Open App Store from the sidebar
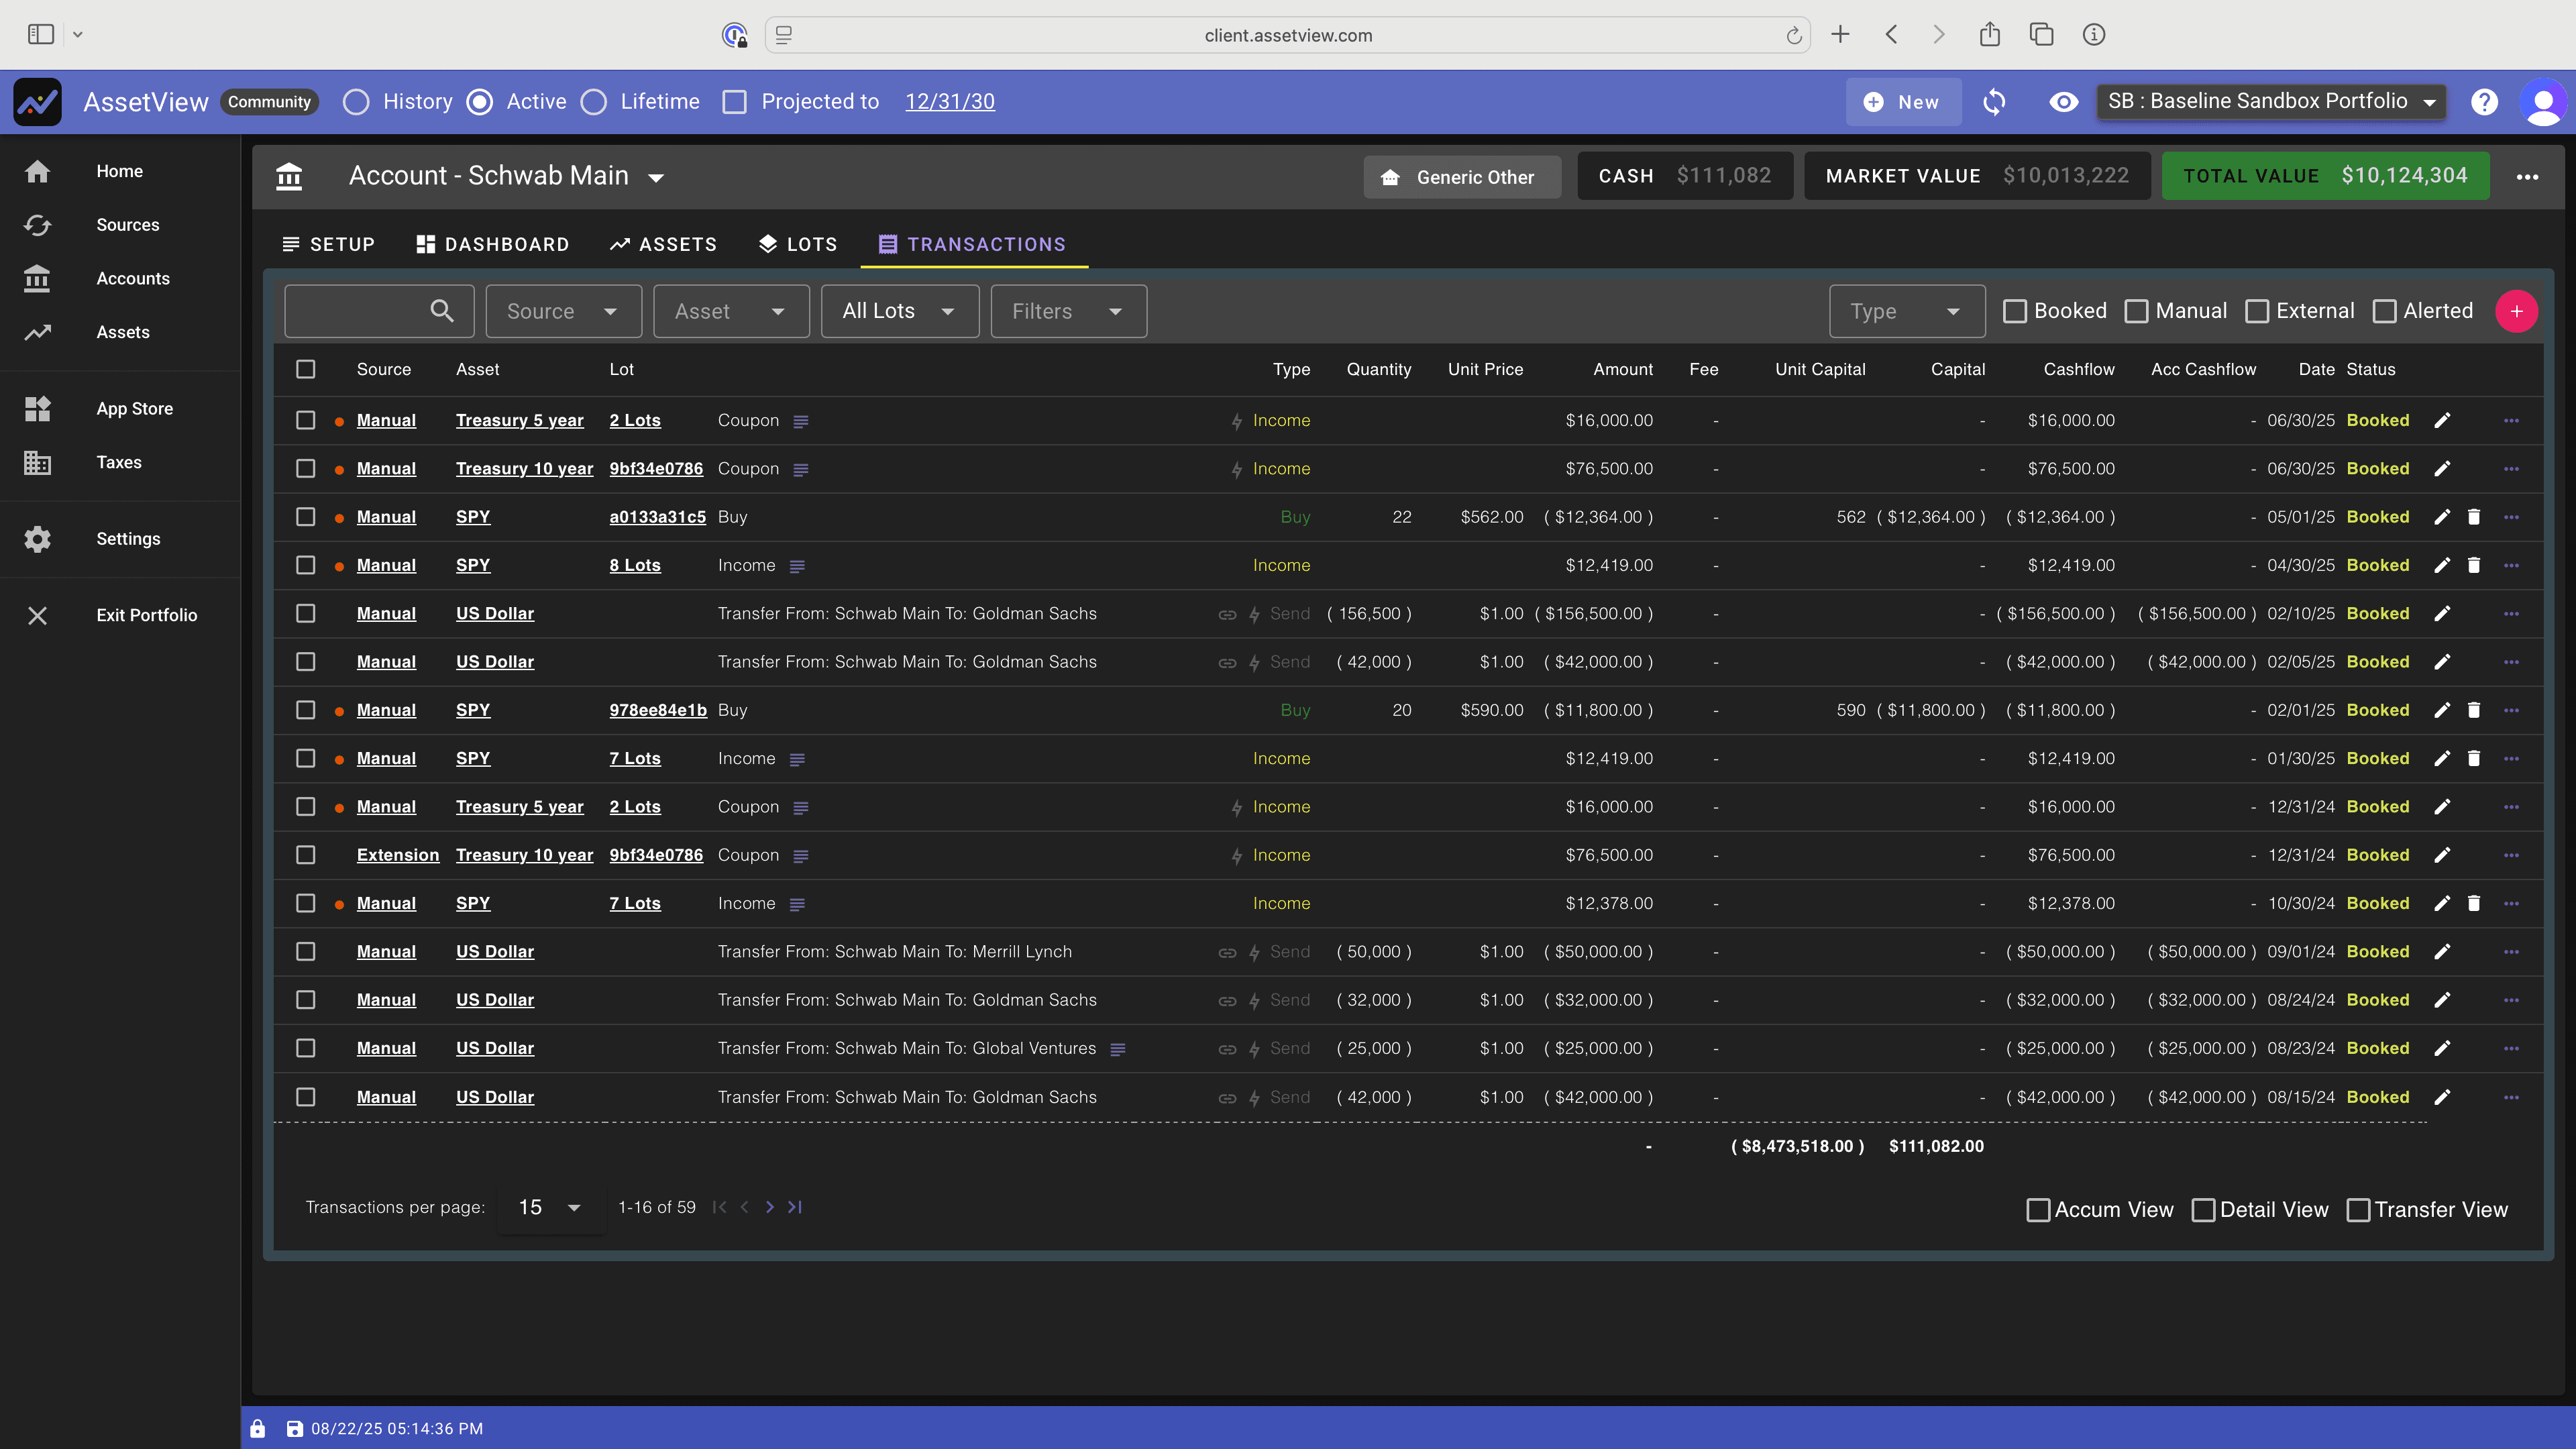This screenshot has width=2576, height=1449. pyautogui.click(x=134, y=408)
